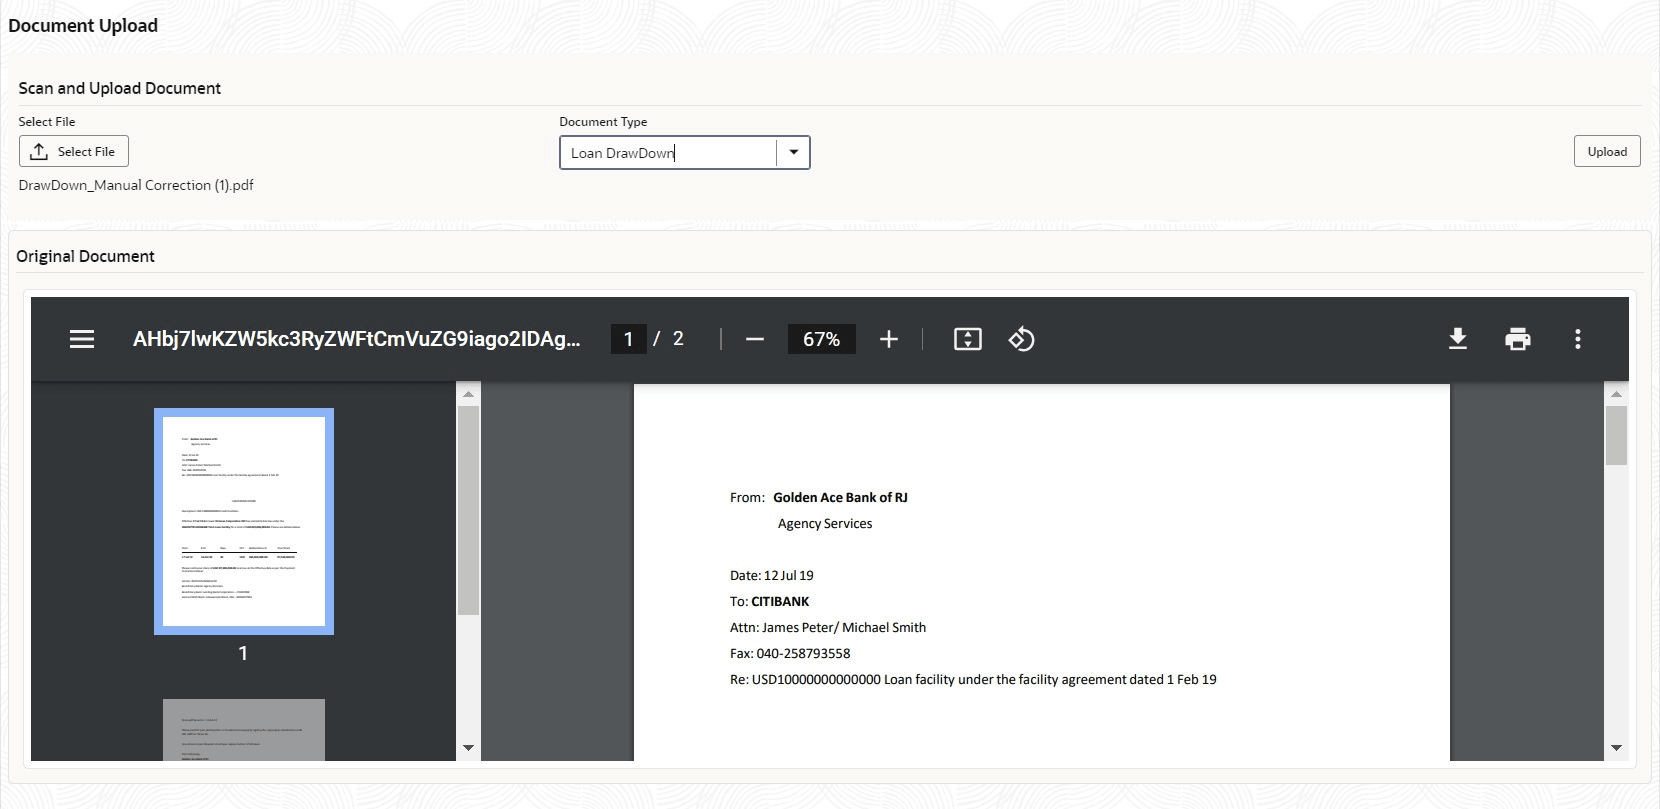Click the Fax: 040-258793558 line
The height and width of the screenshot is (809, 1660).
tap(790, 653)
